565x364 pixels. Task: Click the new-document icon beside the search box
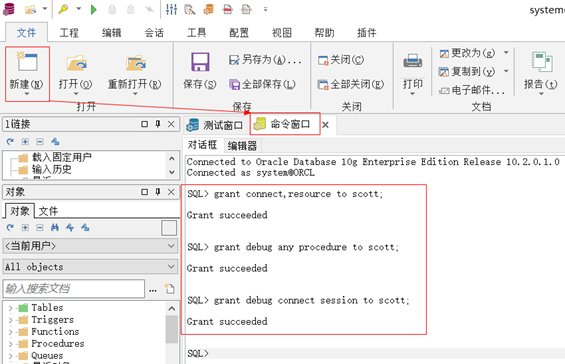click(169, 289)
